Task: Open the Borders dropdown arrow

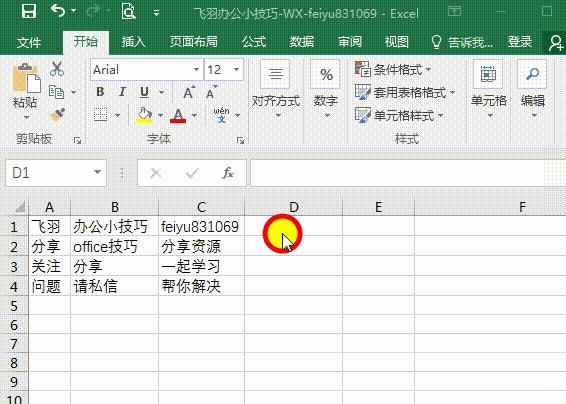Action: 117,116
